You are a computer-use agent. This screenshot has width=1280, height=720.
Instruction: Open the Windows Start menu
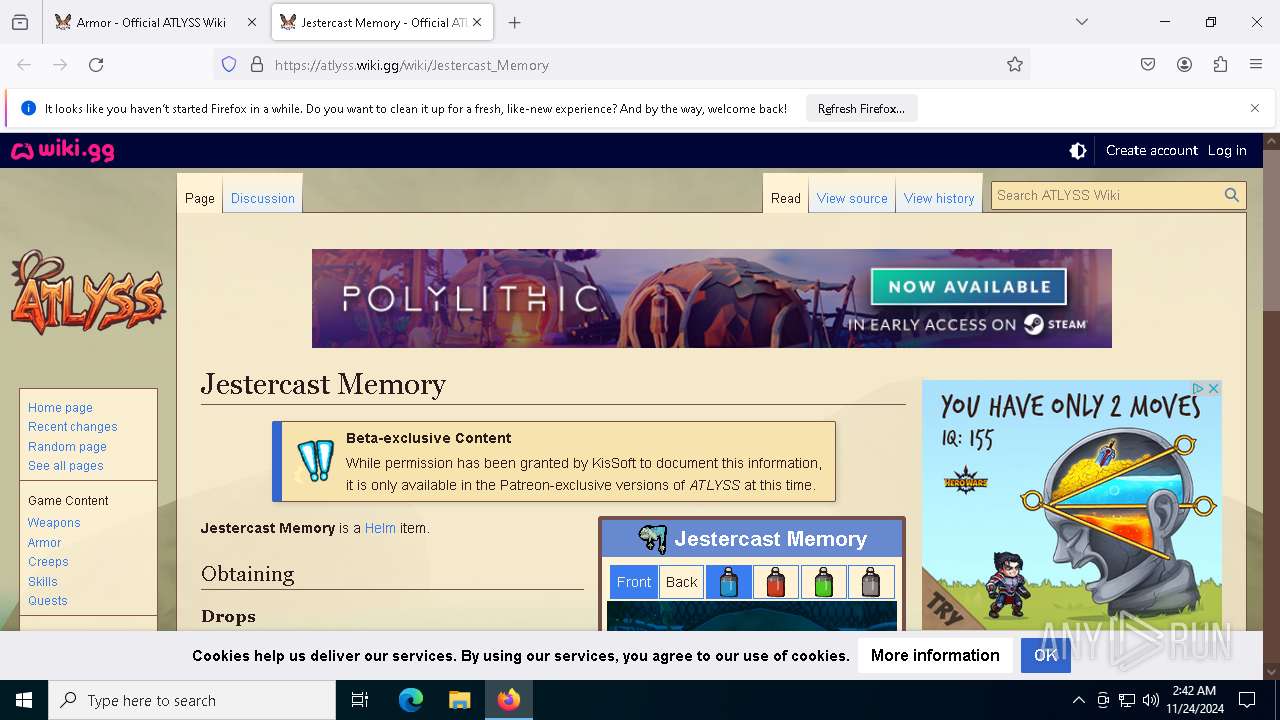click(24, 700)
